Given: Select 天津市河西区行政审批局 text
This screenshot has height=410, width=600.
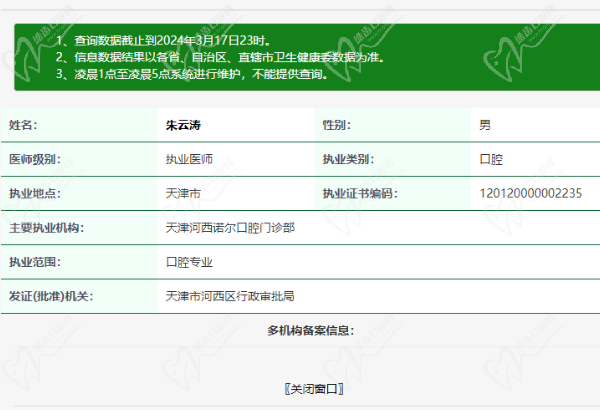Looking at the screenshot, I should point(230,296).
